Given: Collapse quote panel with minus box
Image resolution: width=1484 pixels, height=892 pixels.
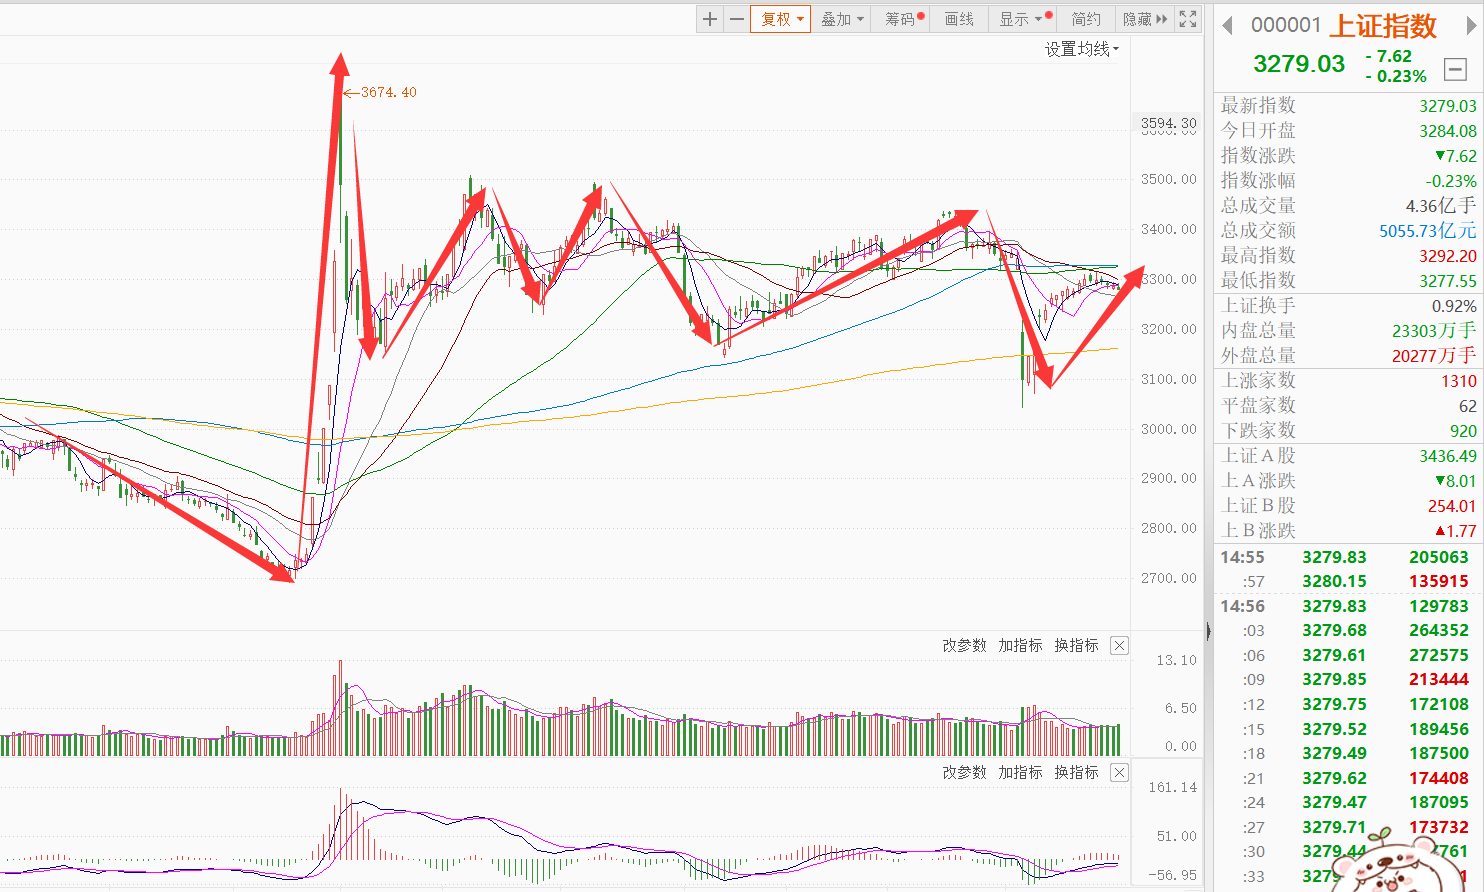Looking at the screenshot, I should tap(1455, 69).
